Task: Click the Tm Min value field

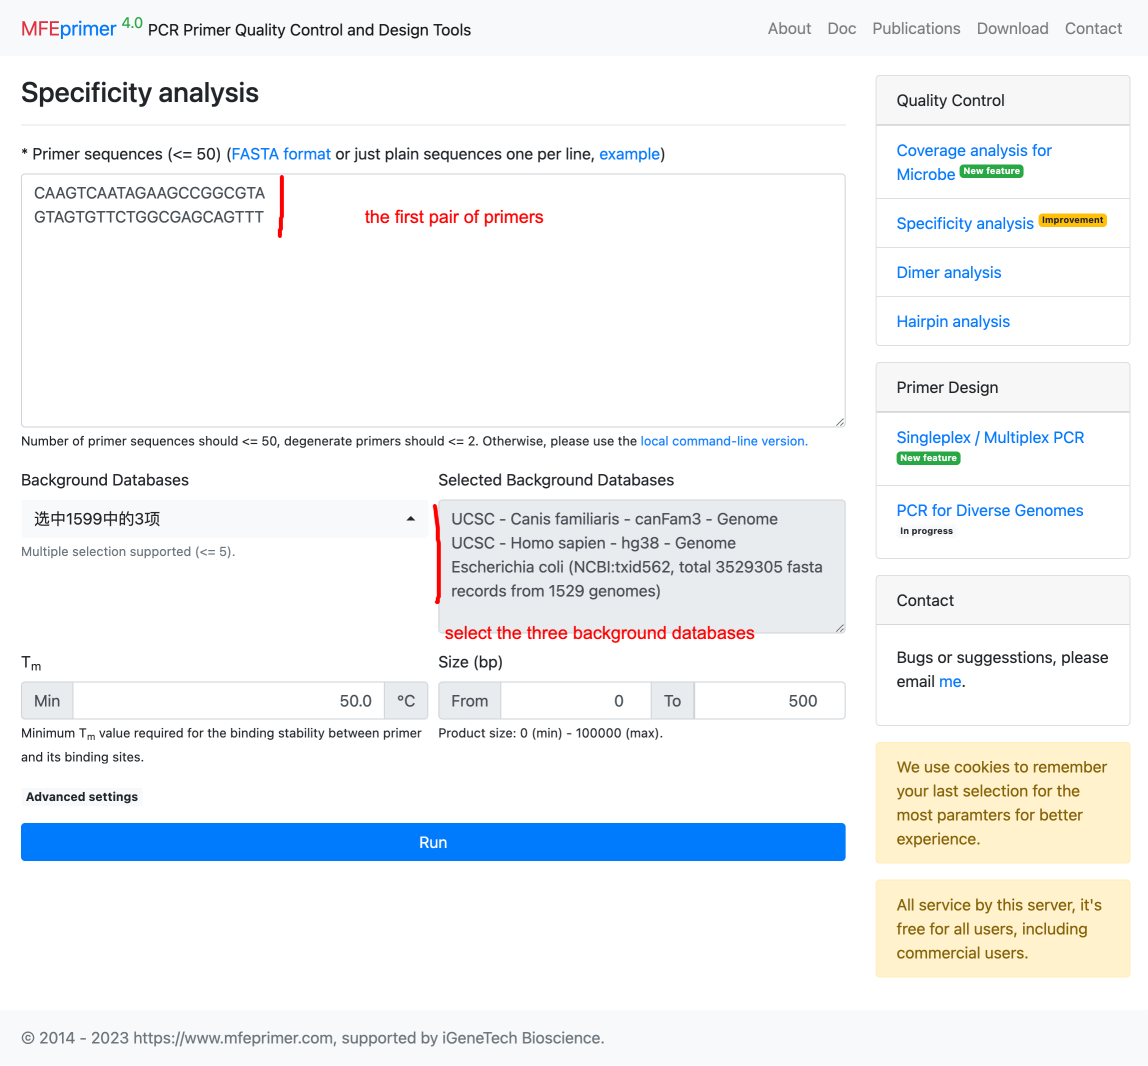Action: pyautogui.click(x=228, y=701)
